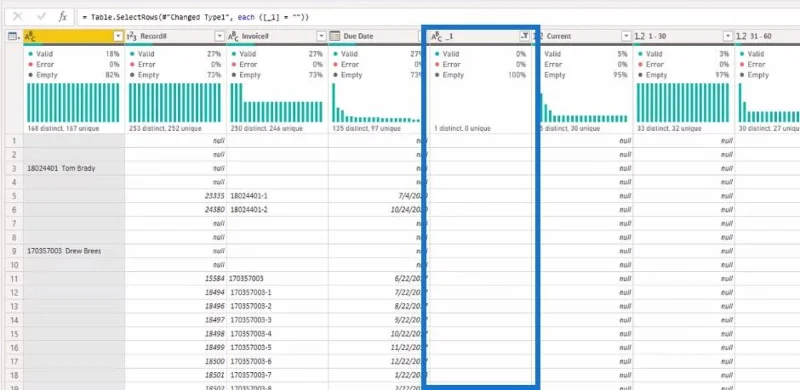Open the 1 - 30 column filter dropdown
The height and width of the screenshot is (390, 800).
(x=728, y=36)
